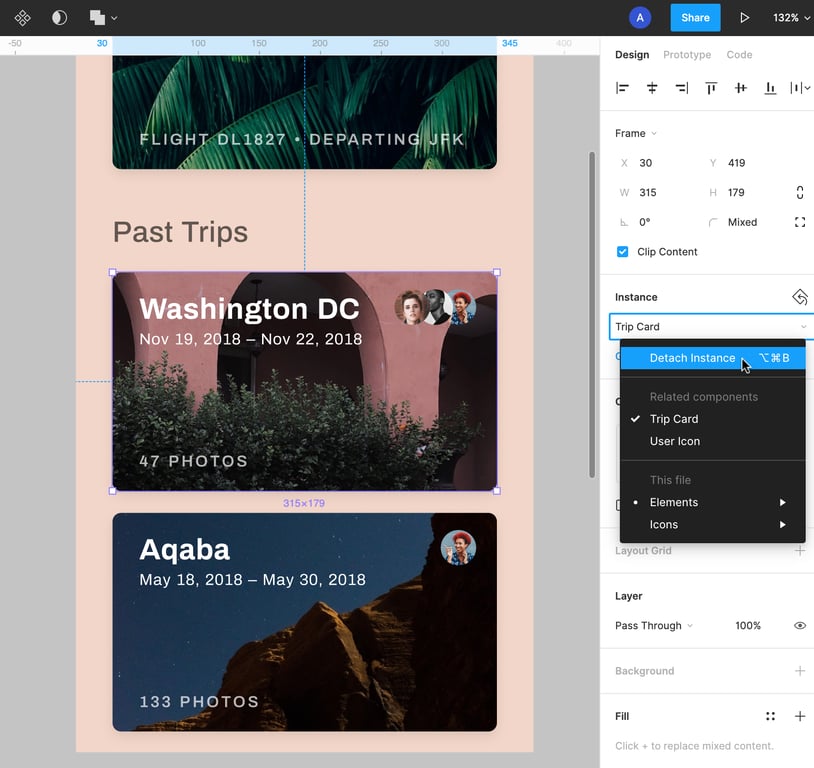Click the component tool icon in top bar
The image size is (814, 768).
click(x=22, y=18)
